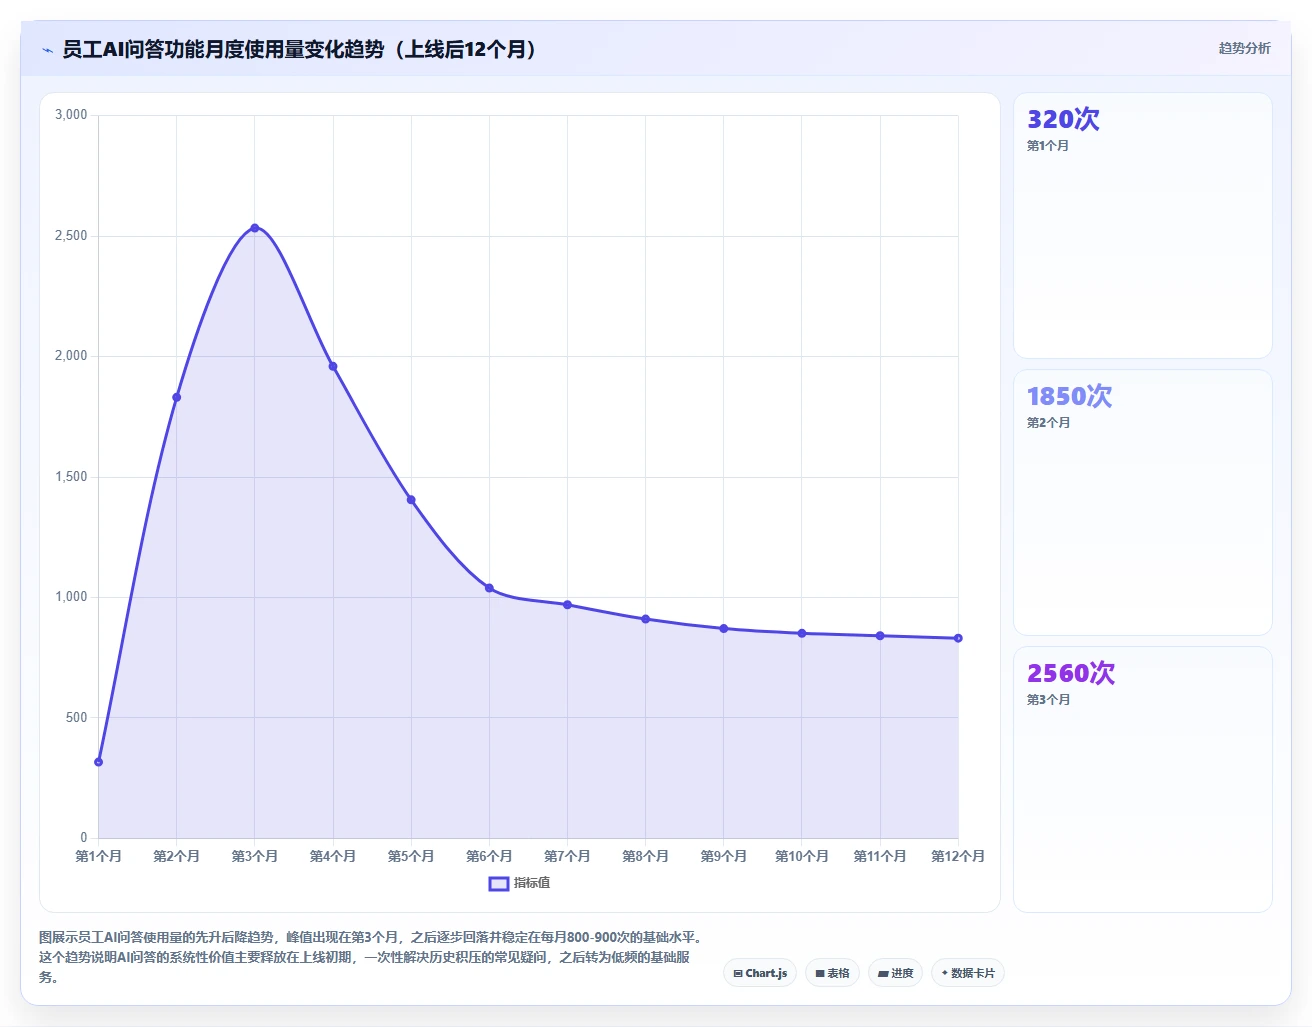Click the chart title 员工AI问答功能月度使用量变化趋势
This screenshot has height=1027, width=1312.
click(300, 49)
